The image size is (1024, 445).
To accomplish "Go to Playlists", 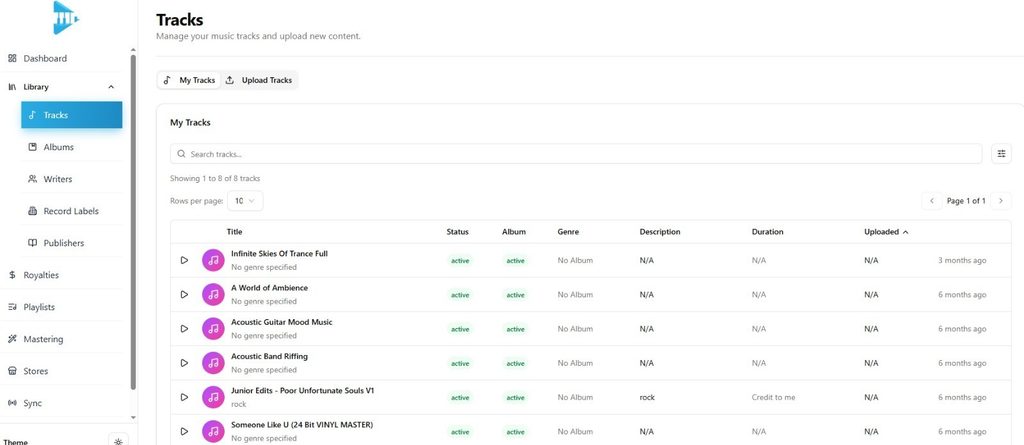I will click(39, 307).
